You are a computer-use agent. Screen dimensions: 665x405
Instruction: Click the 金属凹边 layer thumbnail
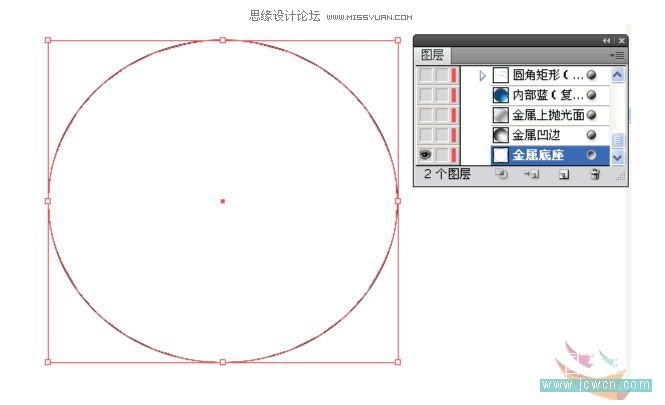tap(500, 135)
